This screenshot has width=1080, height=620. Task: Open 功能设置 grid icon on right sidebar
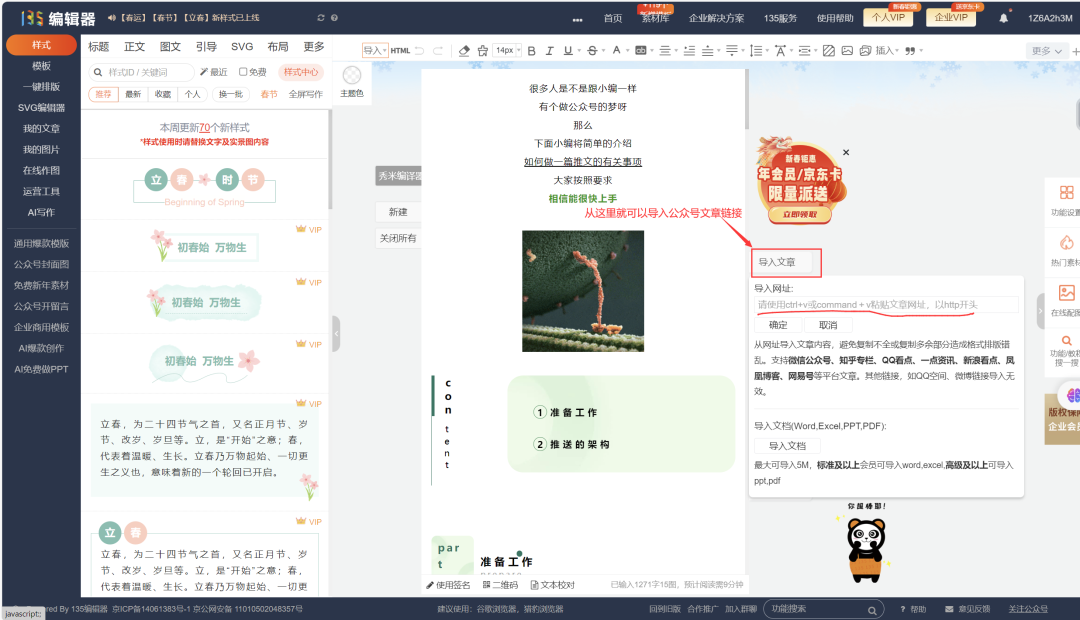[1066, 192]
